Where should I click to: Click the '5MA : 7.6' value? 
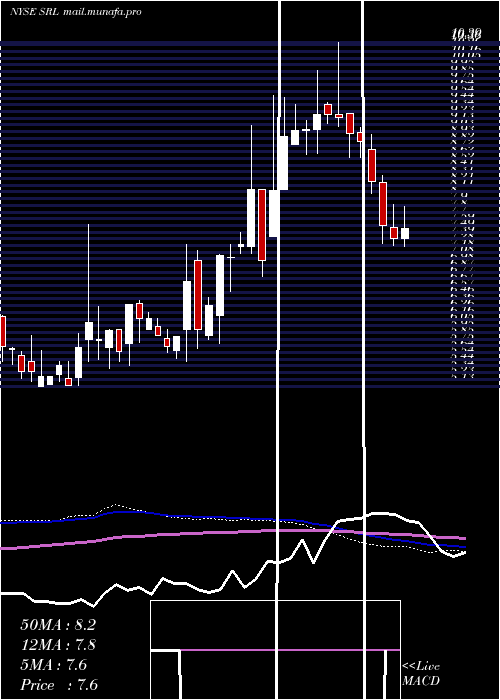click(54, 665)
